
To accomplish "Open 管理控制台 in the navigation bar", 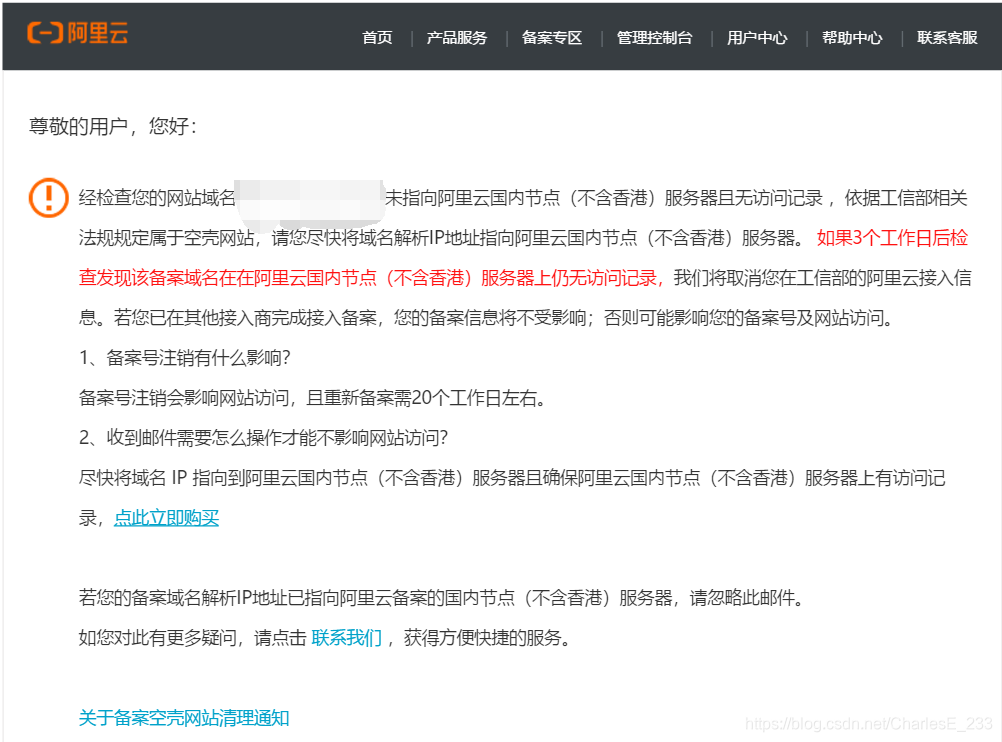I will pos(654,38).
